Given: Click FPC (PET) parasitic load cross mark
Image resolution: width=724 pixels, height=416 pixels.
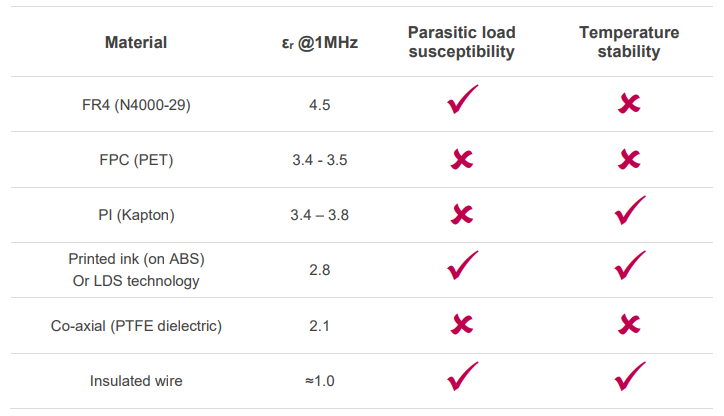Looking at the screenshot, I should (461, 158).
